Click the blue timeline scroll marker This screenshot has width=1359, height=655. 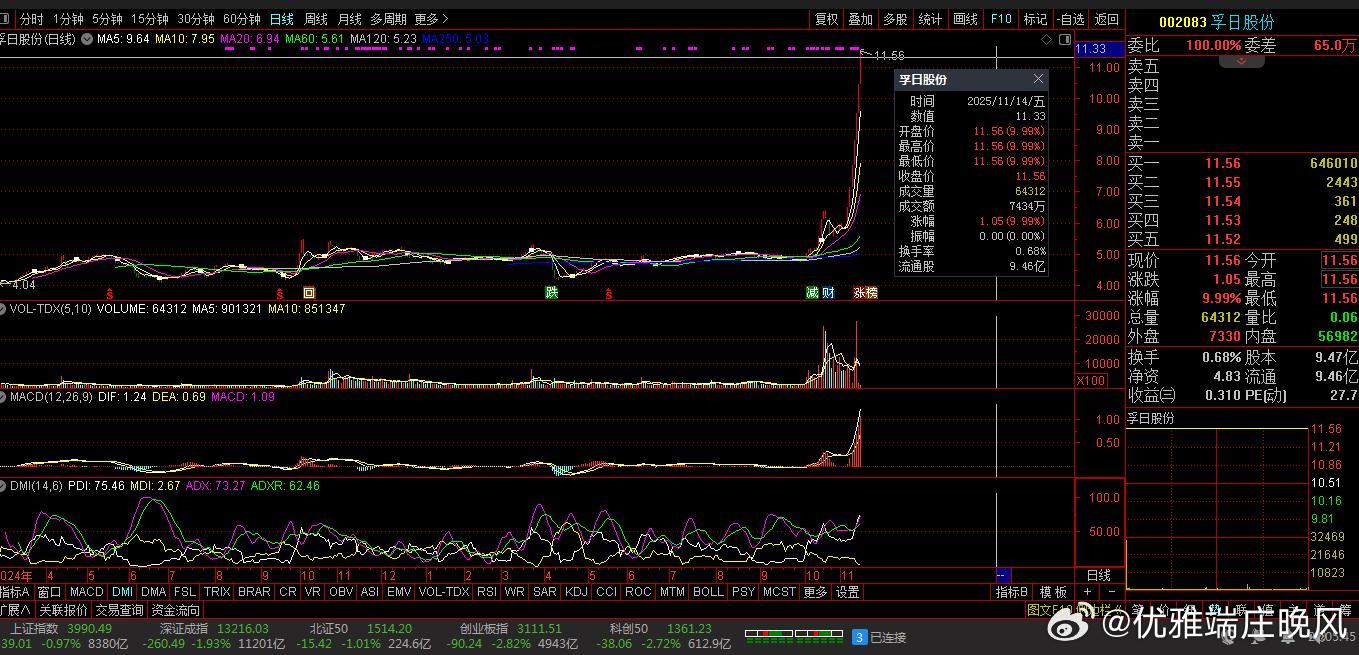(x=1003, y=575)
